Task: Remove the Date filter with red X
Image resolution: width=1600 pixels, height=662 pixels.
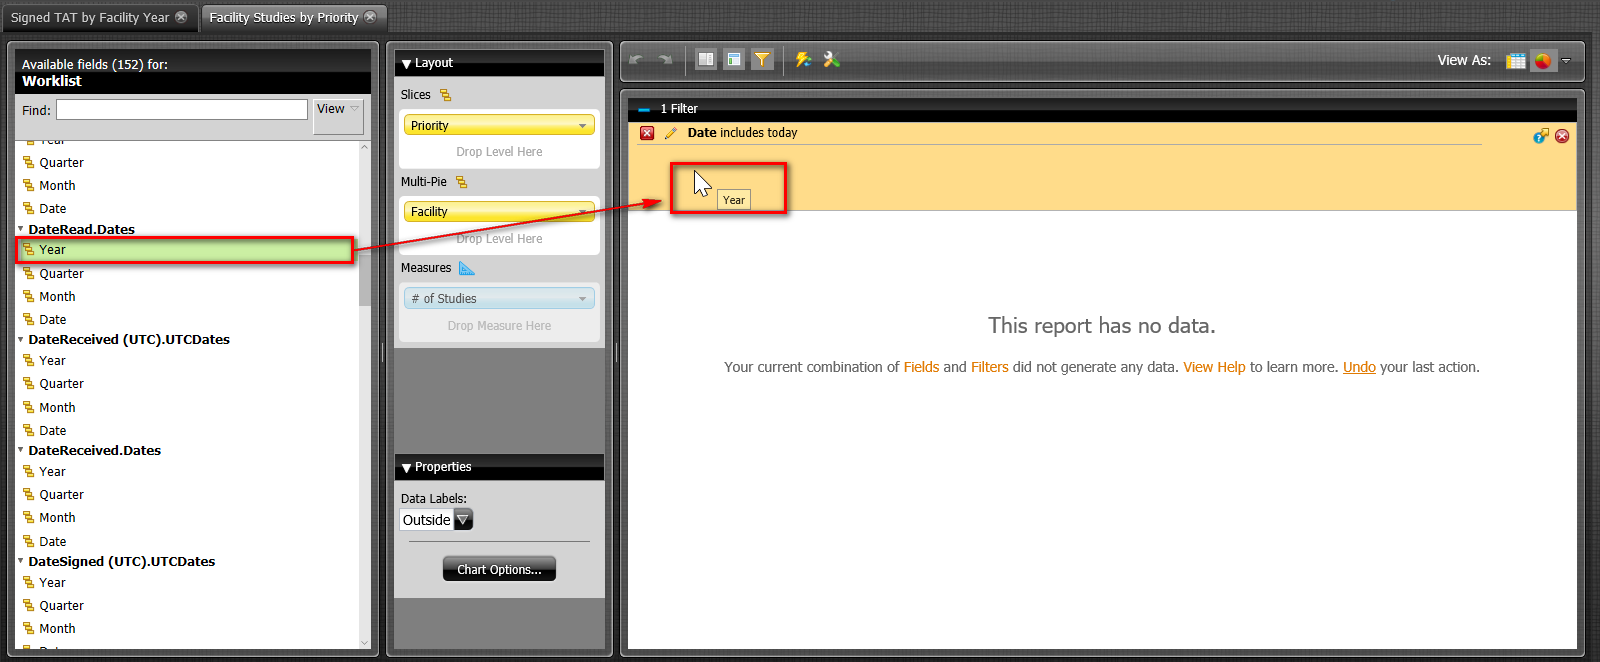Action: (x=647, y=133)
